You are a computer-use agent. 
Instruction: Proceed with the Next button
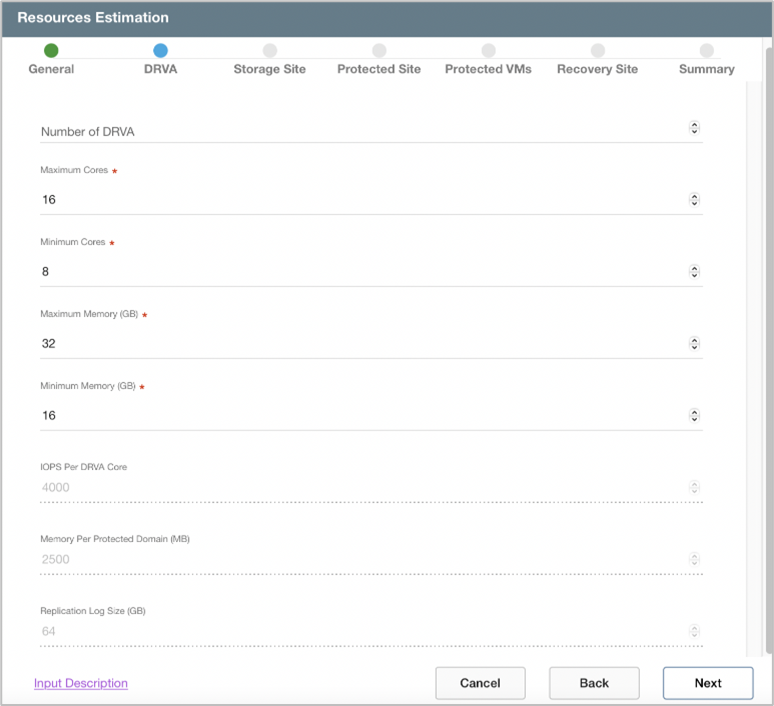tap(708, 683)
